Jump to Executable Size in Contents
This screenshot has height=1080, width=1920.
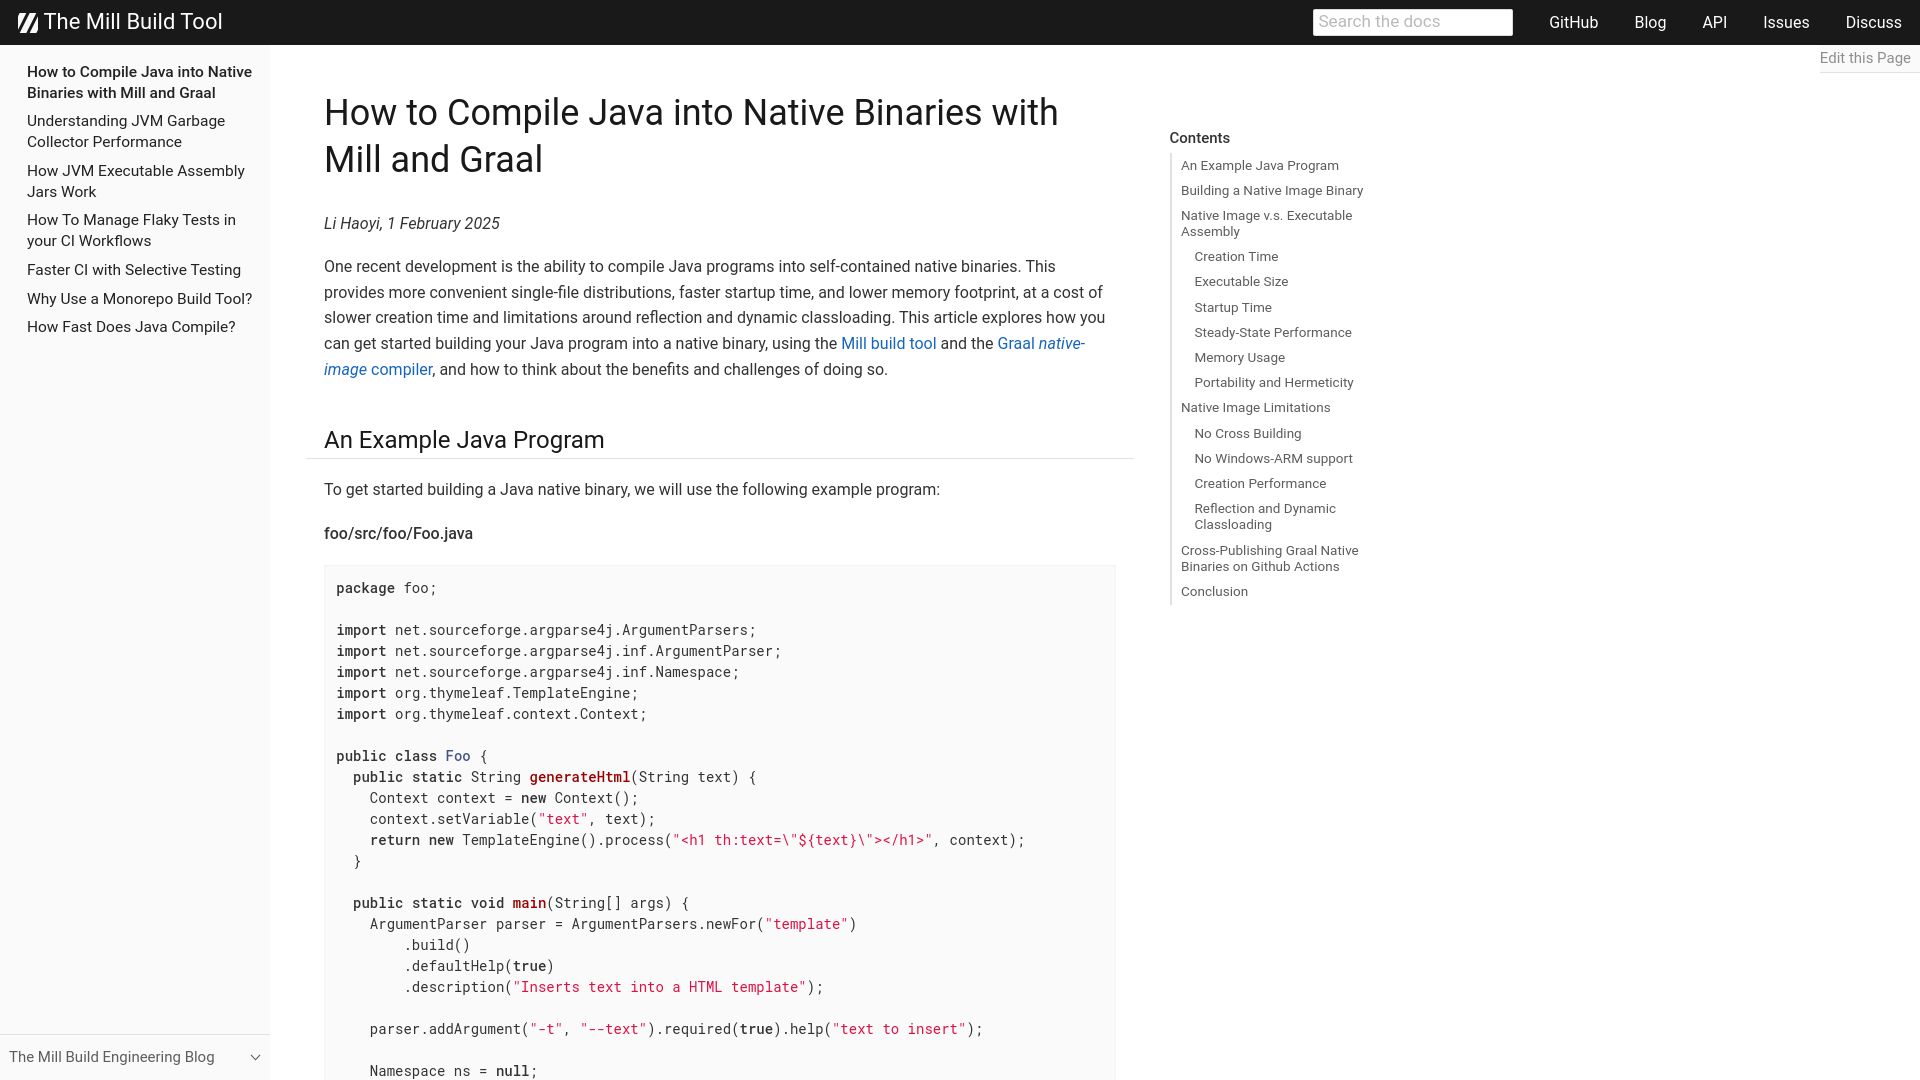pos(1240,282)
